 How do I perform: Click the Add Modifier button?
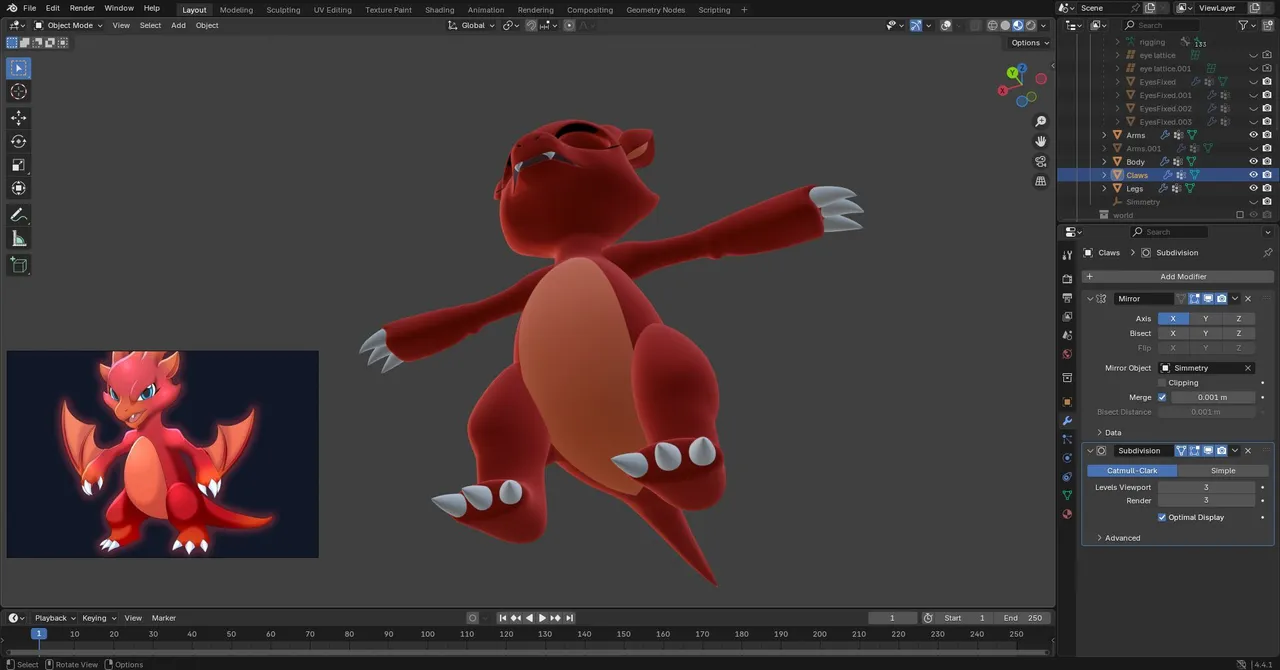(1178, 276)
